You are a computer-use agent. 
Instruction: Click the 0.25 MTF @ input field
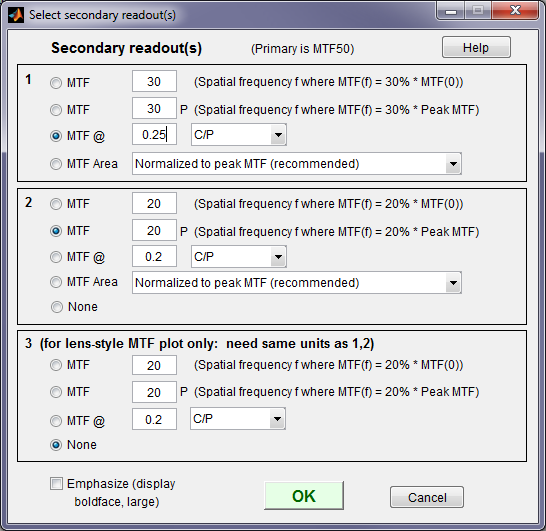[154, 134]
